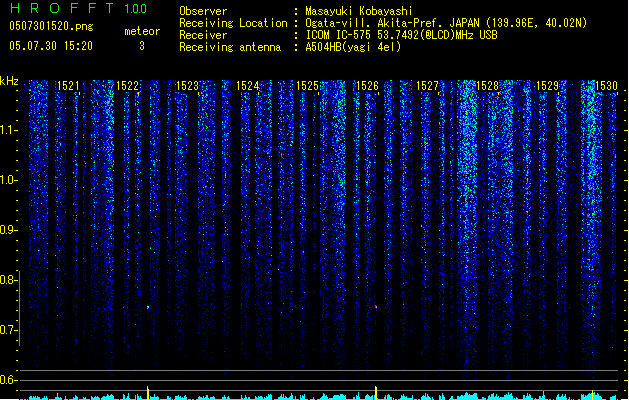Click the Receiving antenna label
The width and height of the screenshot is (629, 400).
[x=230, y=47]
